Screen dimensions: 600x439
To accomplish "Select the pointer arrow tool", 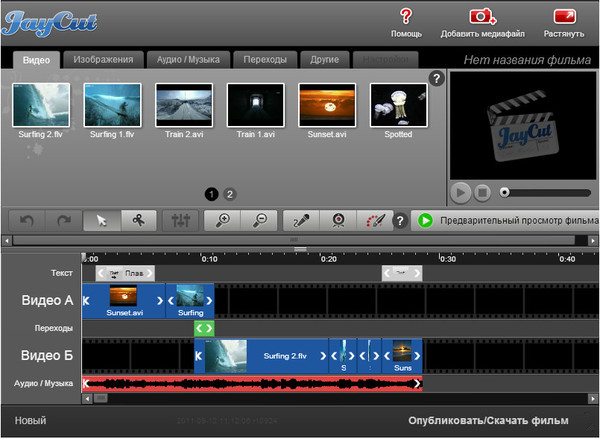I will pyautogui.click(x=102, y=220).
